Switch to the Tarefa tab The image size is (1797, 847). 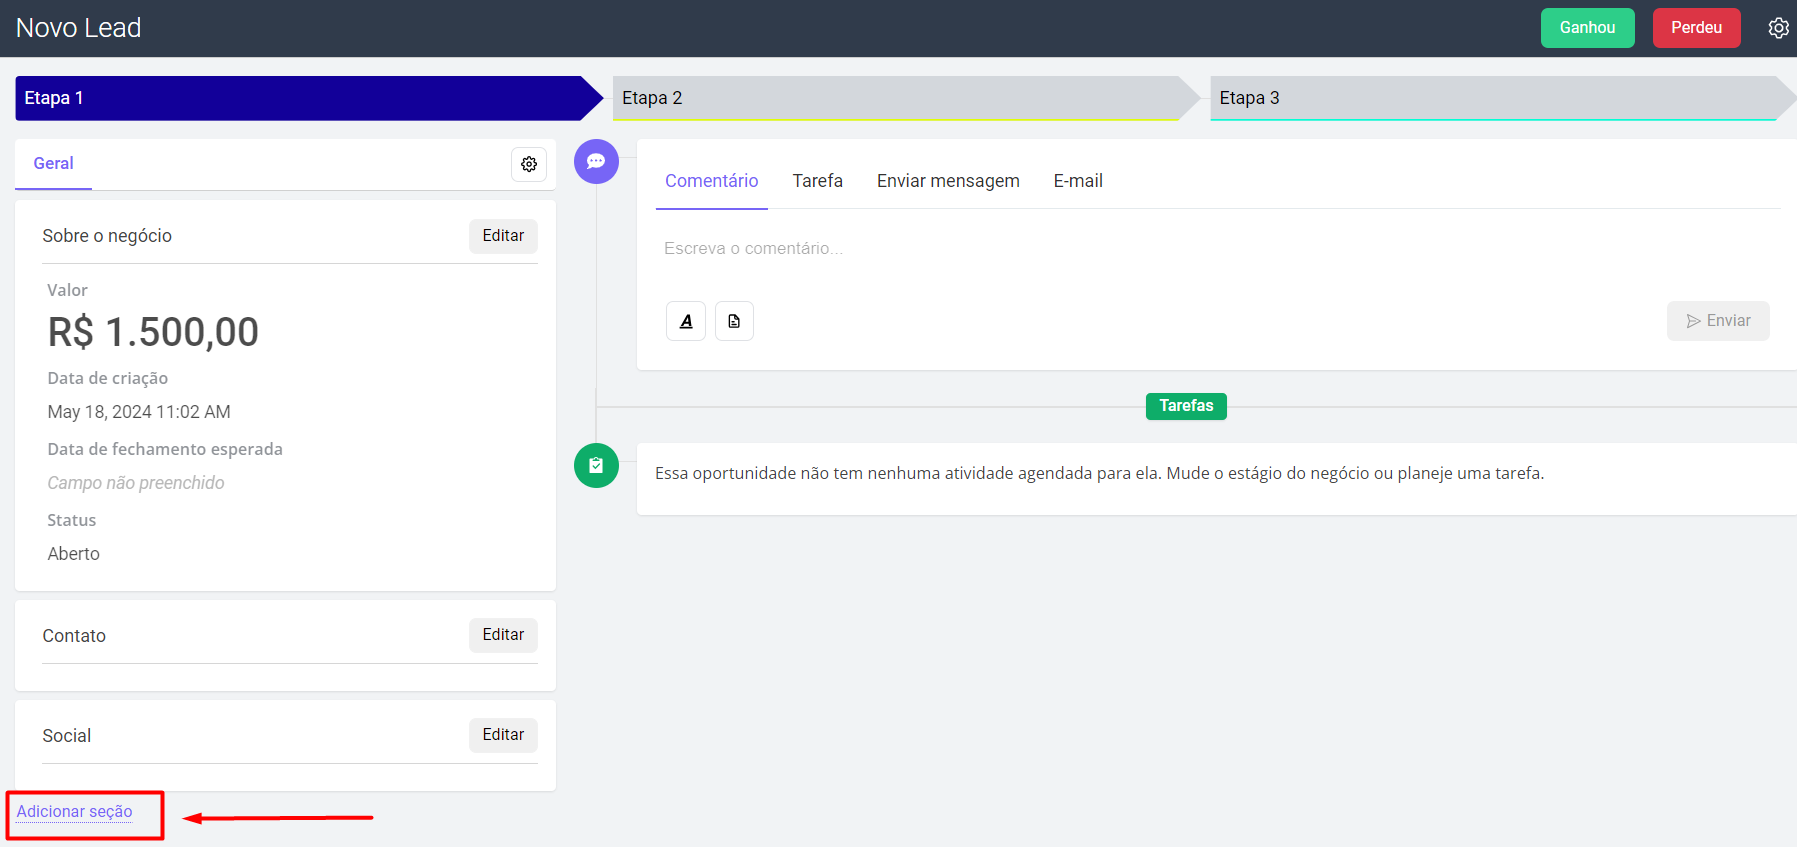pyautogui.click(x=817, y=181)
